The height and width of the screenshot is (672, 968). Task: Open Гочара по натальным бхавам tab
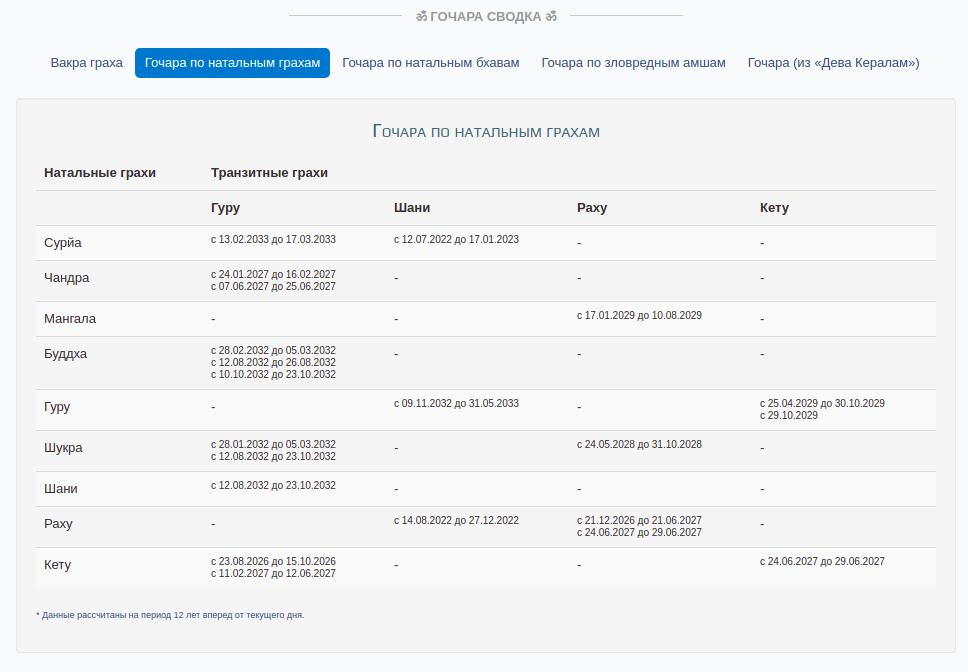[431, 63]
